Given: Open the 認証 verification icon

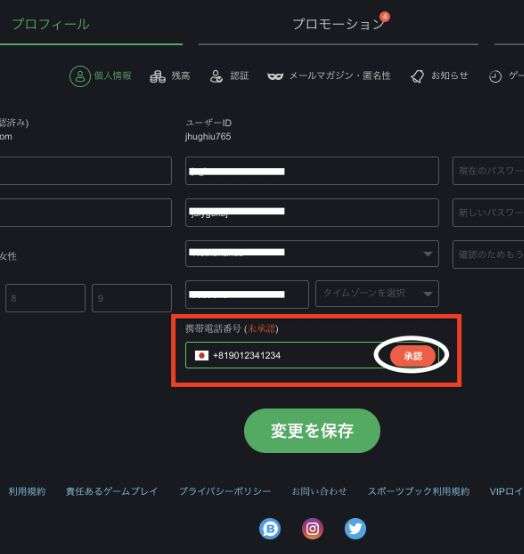Looking at the screenshot, I should coord(216,76).
